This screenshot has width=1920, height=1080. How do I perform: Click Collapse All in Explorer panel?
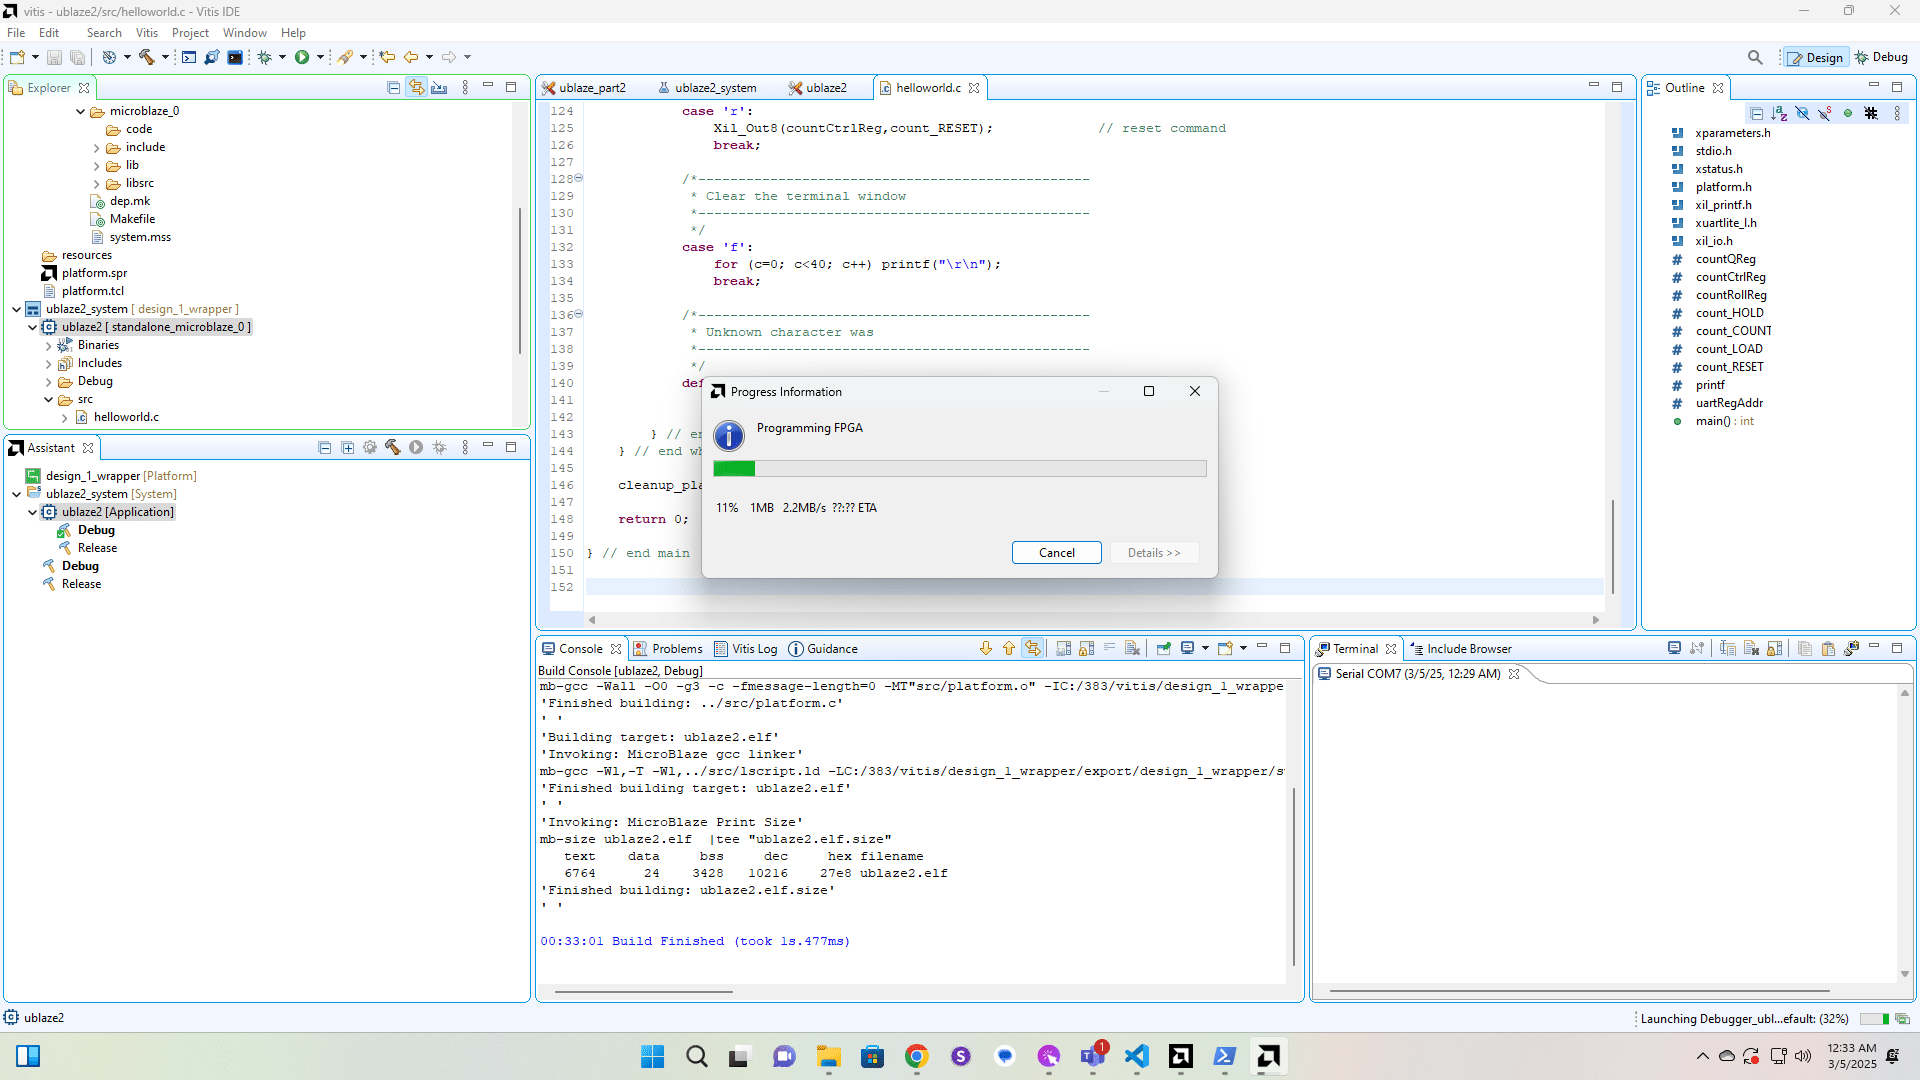click(393, 88)
